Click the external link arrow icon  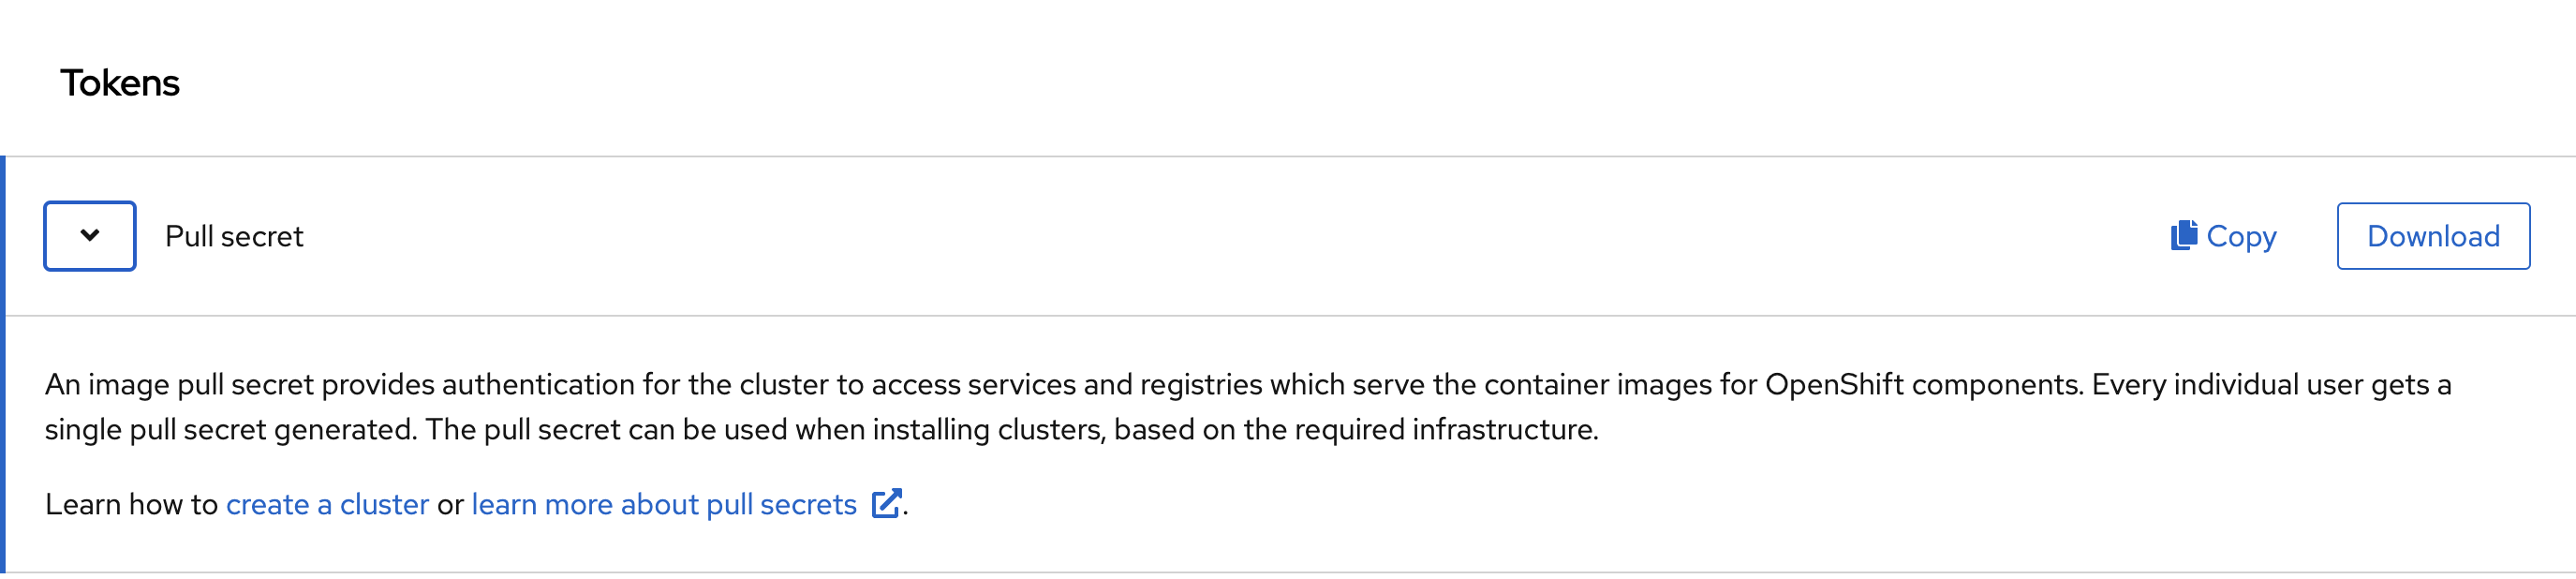886,503
